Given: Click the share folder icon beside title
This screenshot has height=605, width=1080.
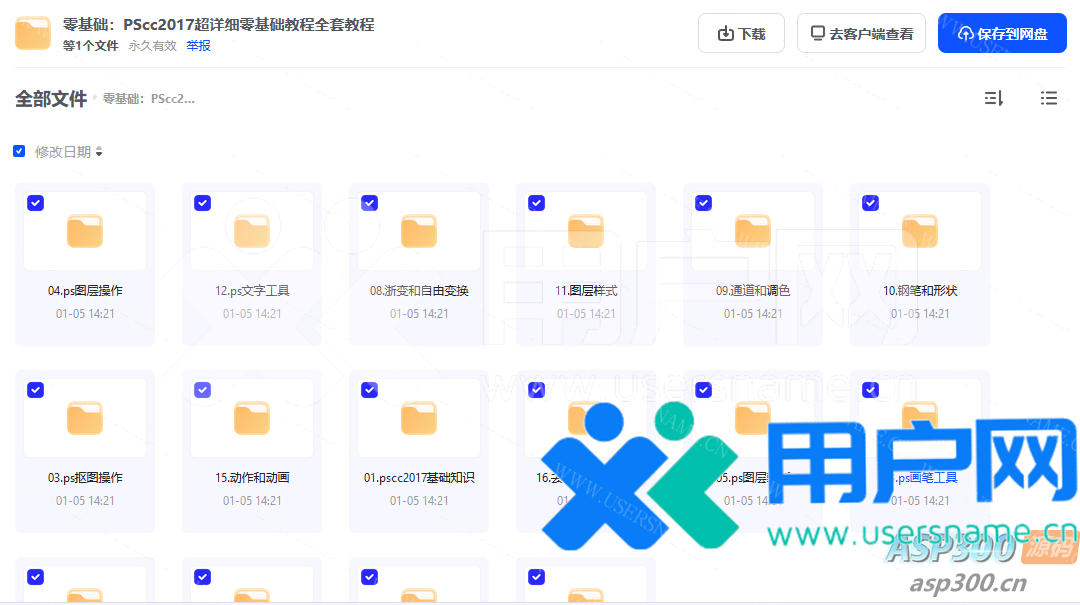Looking at the screenshot, I should pos(33,33).
